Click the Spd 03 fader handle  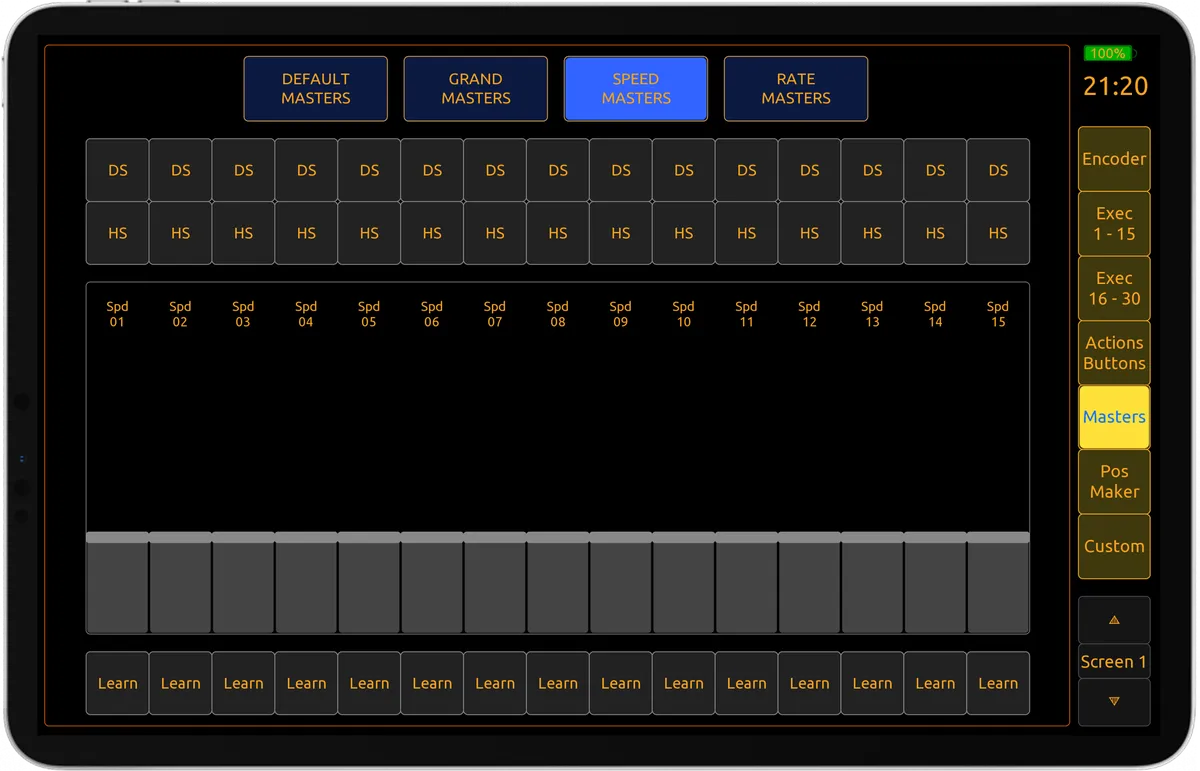tap(244, 537)
